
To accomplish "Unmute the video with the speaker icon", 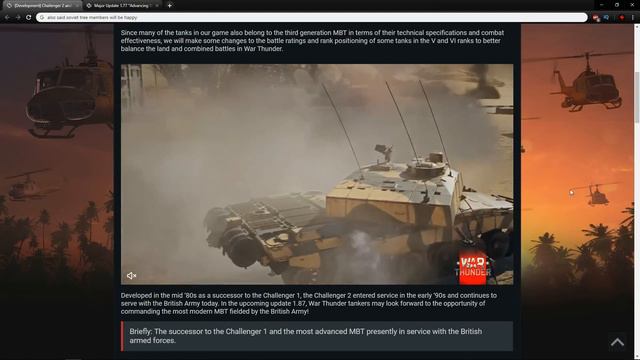I will click(x=131, y=276).
